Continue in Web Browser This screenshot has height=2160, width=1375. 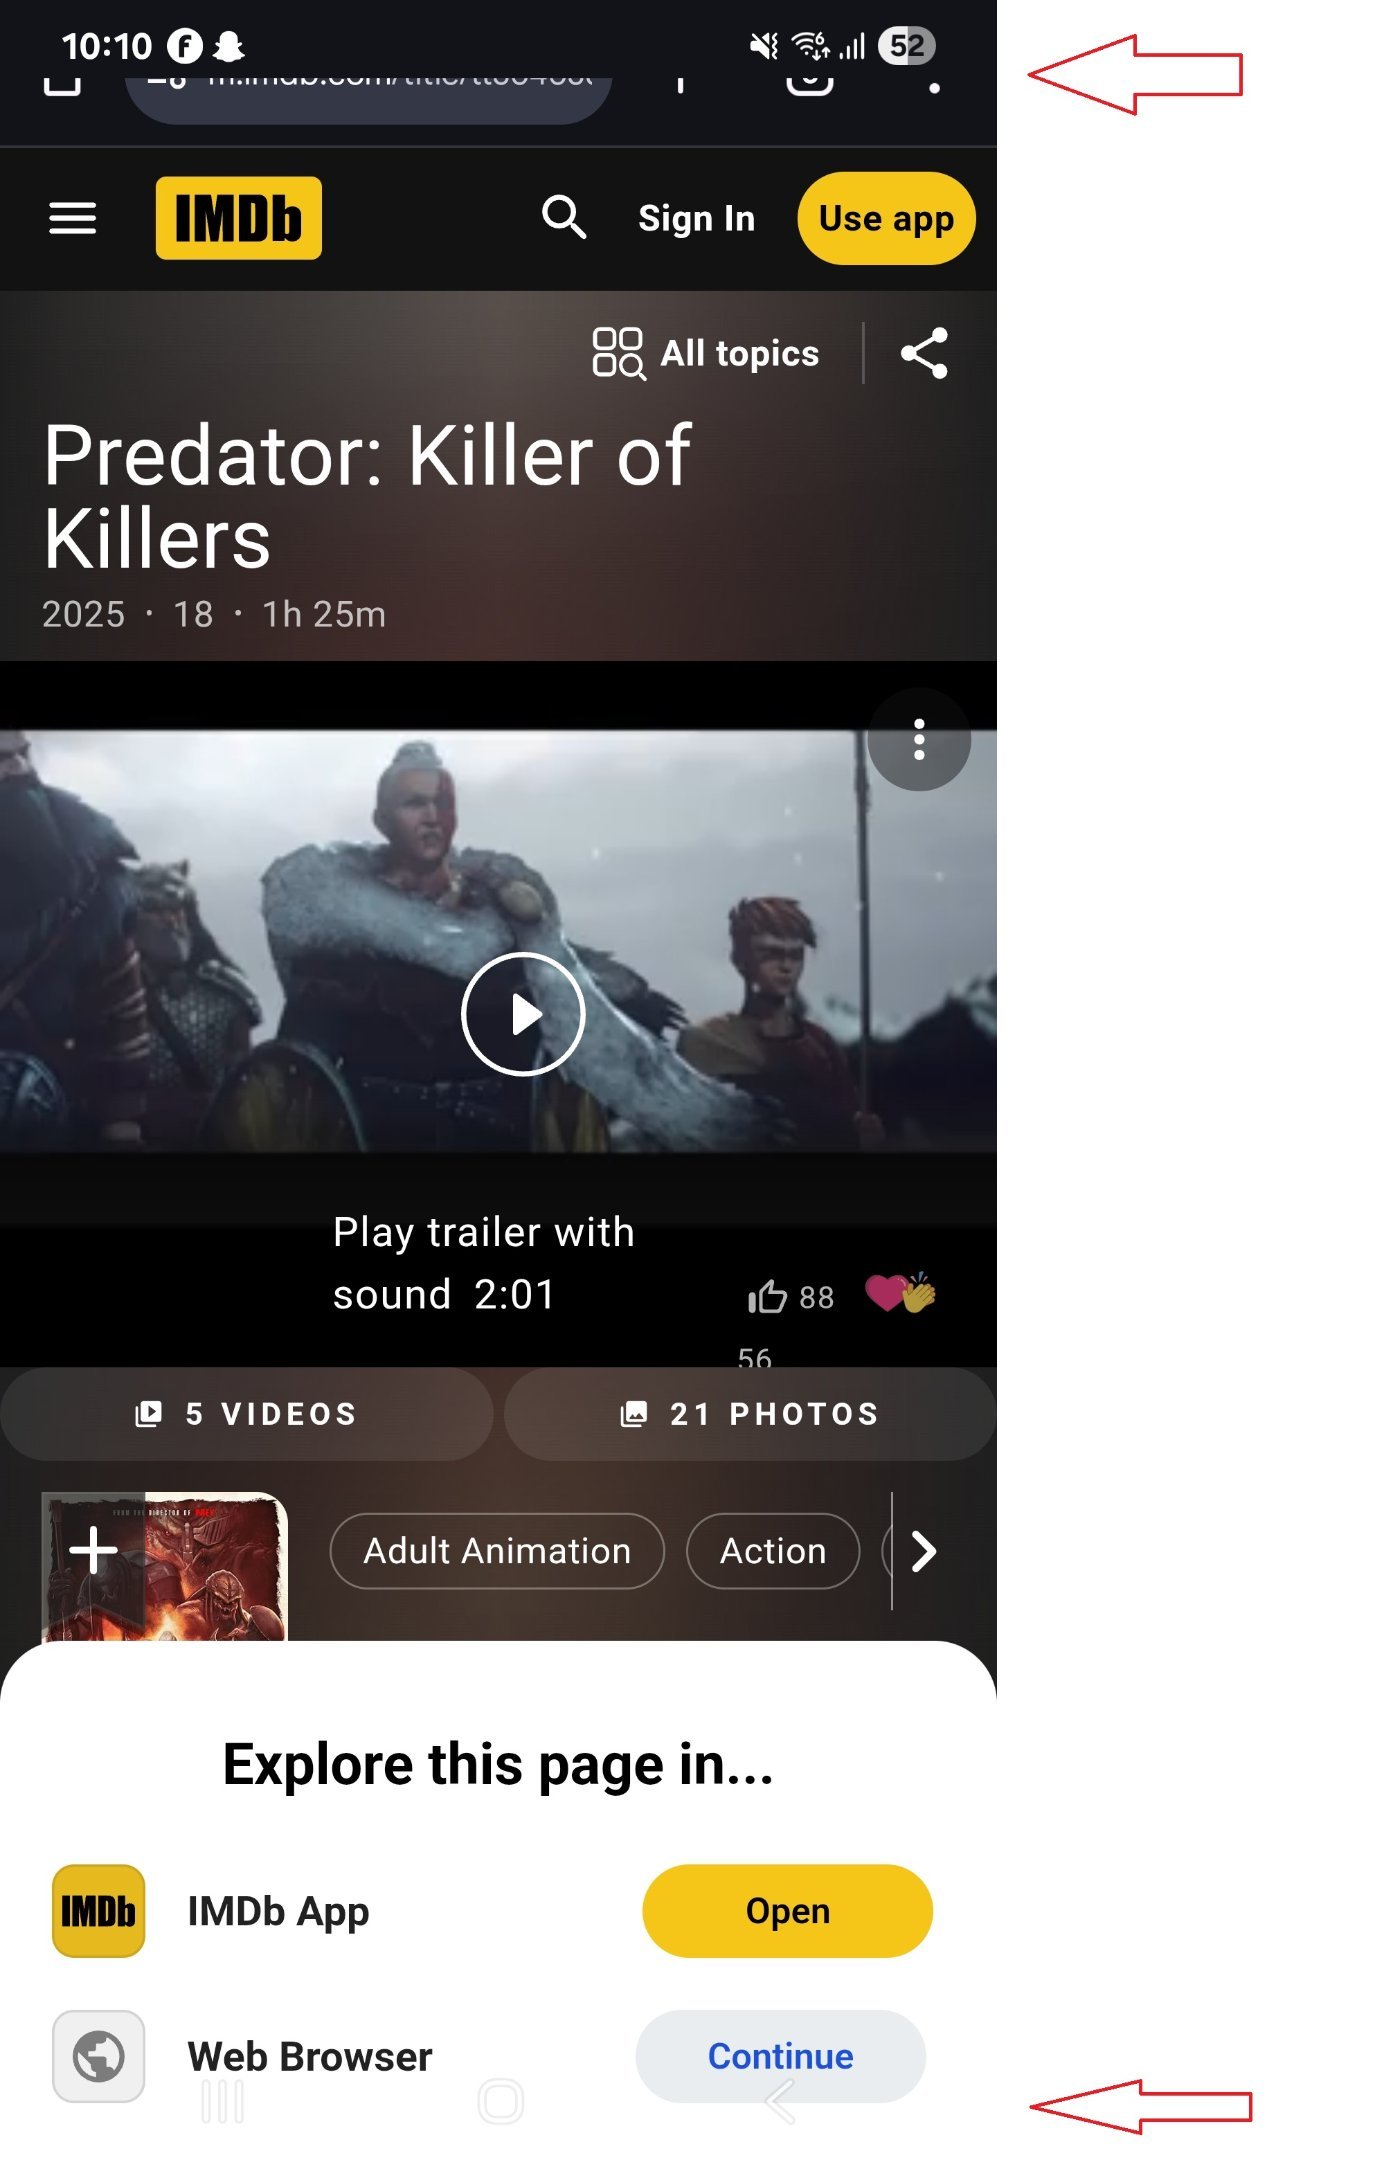[x=781, y=2056]
